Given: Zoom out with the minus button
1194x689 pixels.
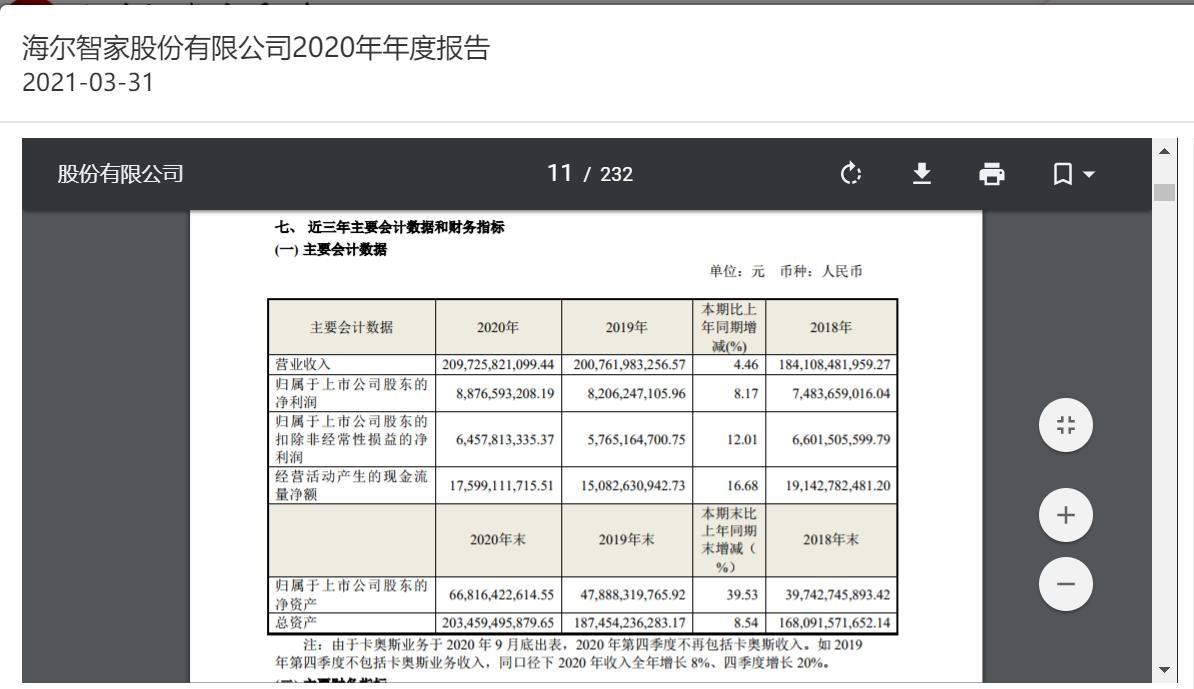Looking at the screenshot, I should pyautogui.click(x=1065, y=583).
